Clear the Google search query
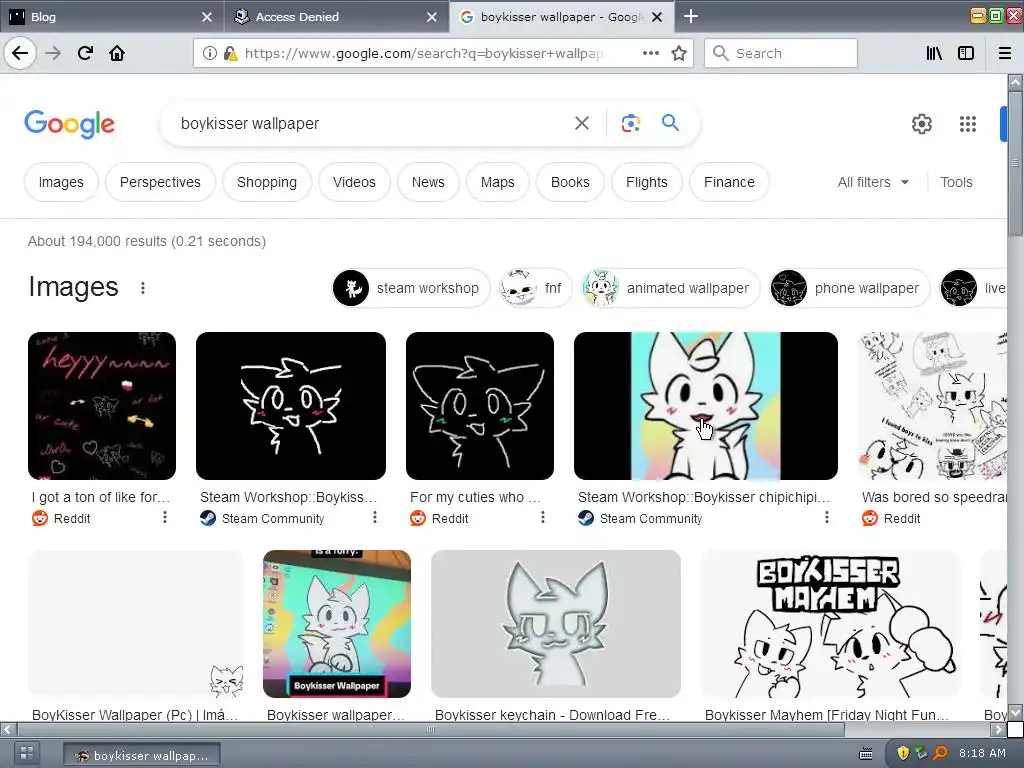 (582, 123)
